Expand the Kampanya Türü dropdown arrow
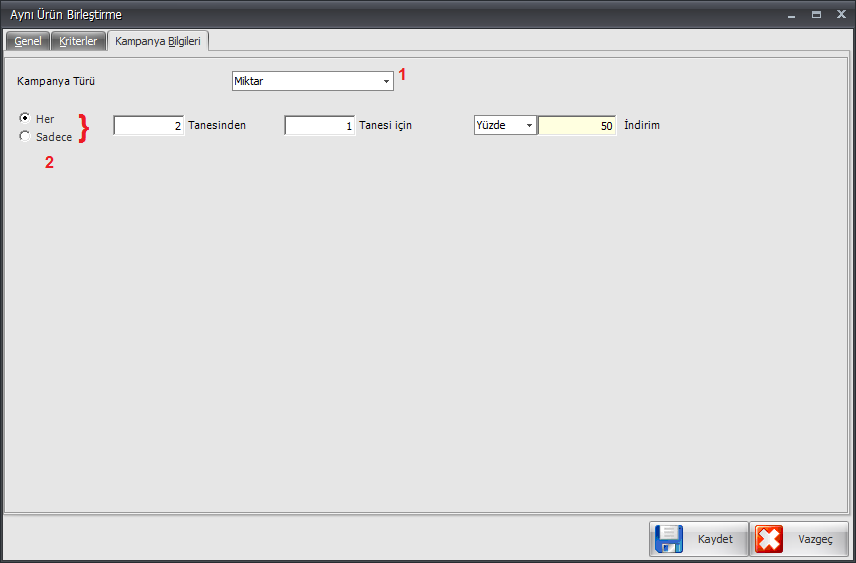 pyautogui.click(x=386, y=81)
